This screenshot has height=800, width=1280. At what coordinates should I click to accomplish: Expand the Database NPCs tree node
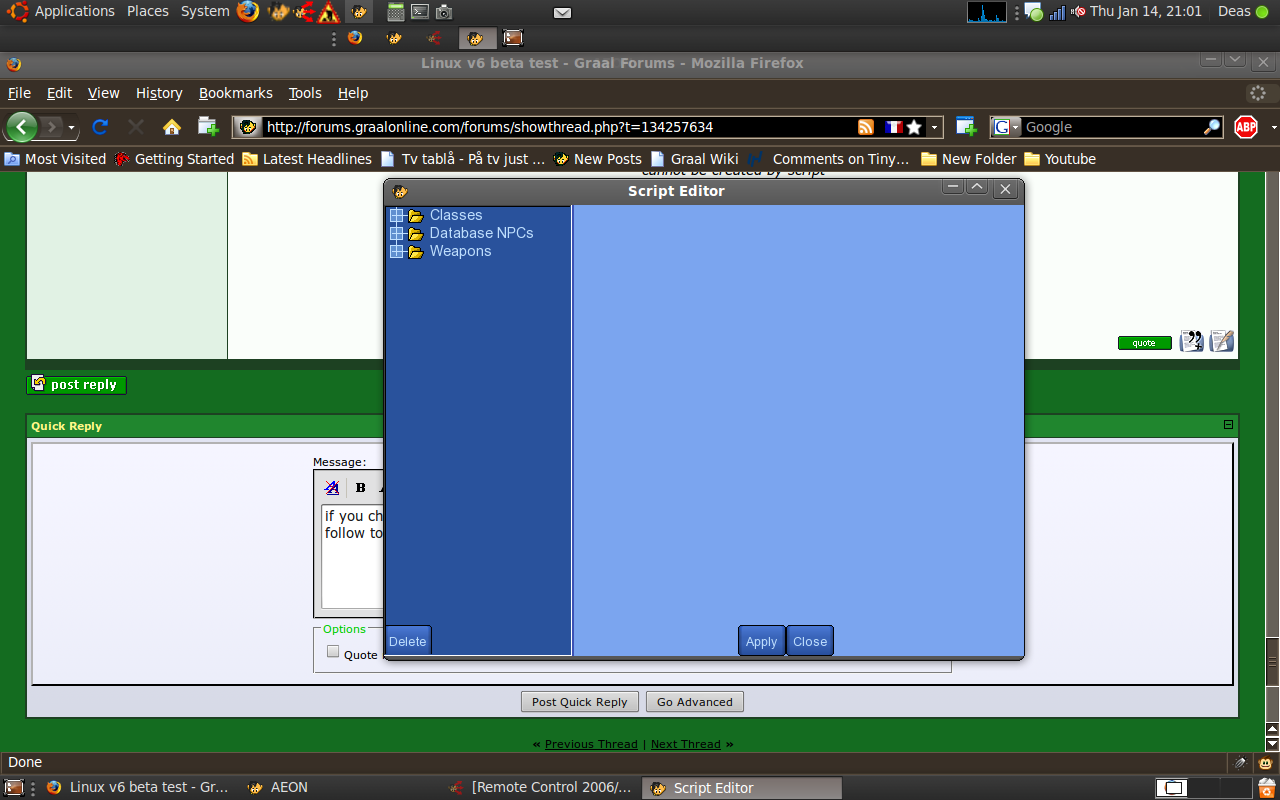[397, 234]
